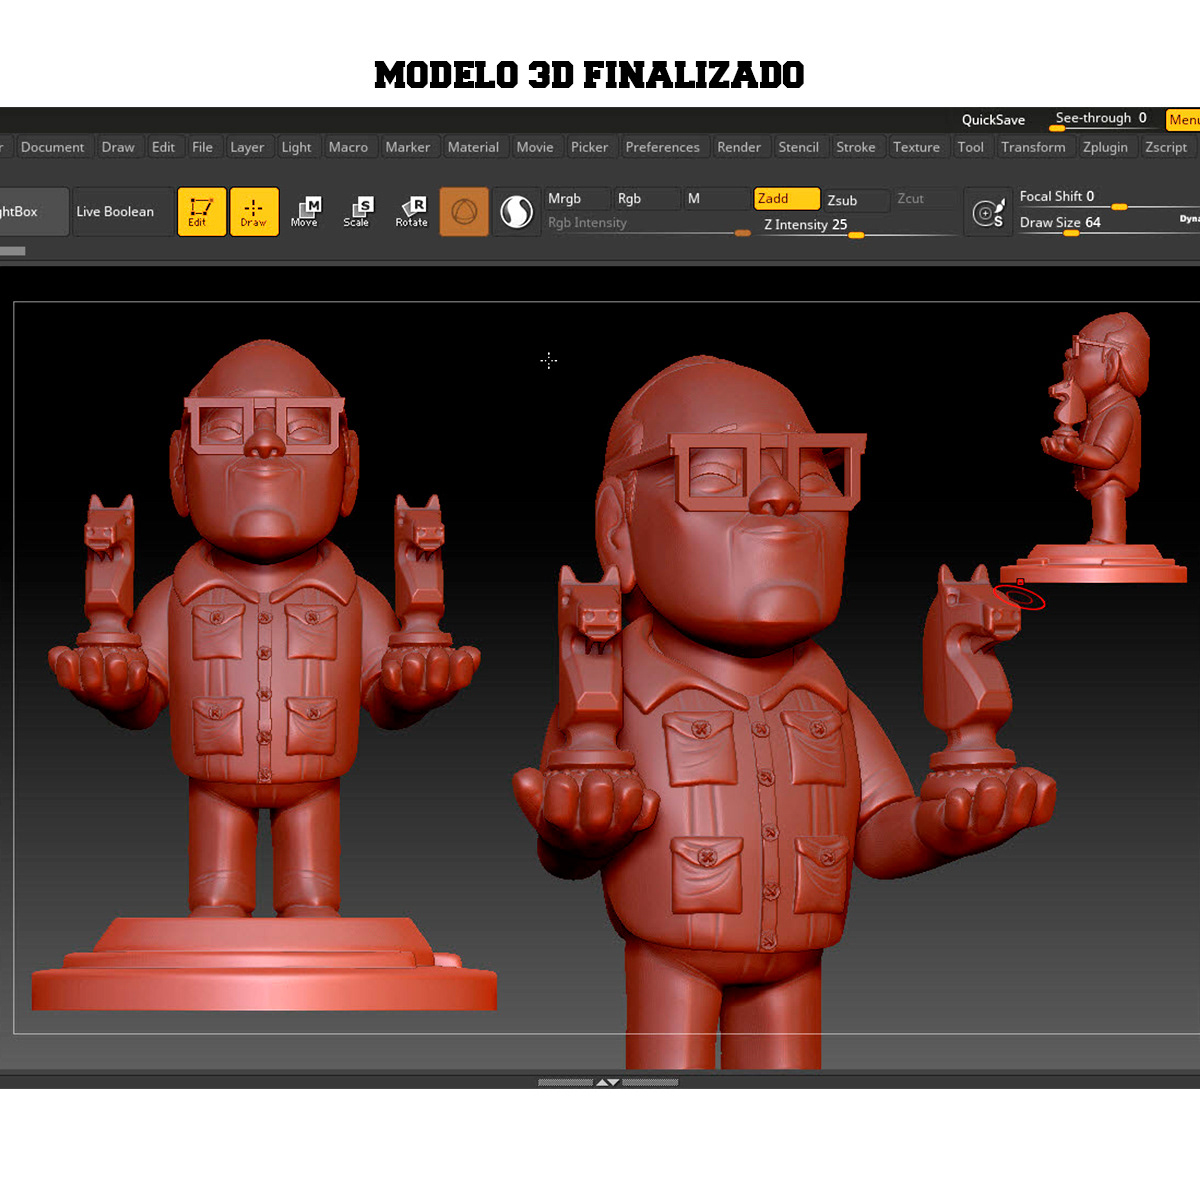This screenshot has width=1200, height=1200.
Task: Open the Material menu
Action: pyautogui.click(x=473, y=147)
